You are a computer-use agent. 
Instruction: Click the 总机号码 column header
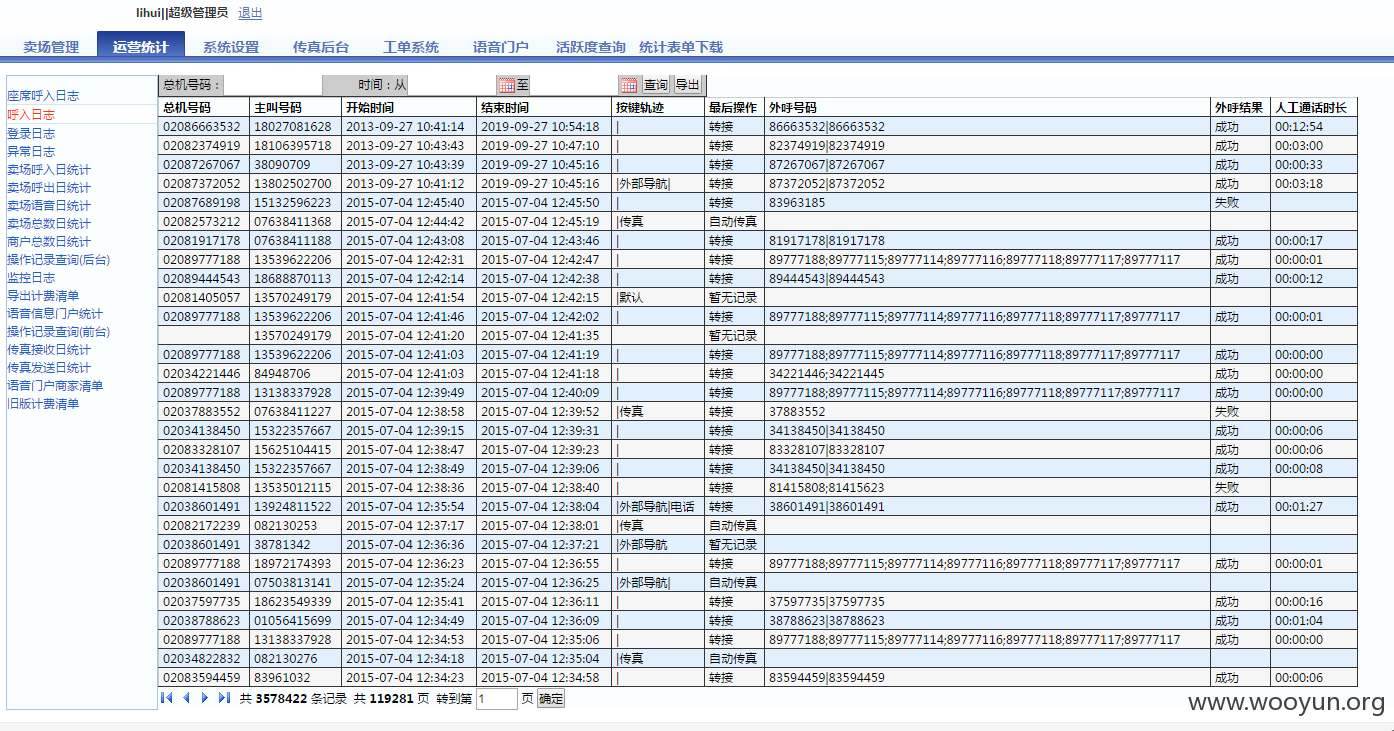[x=204, y=107]
